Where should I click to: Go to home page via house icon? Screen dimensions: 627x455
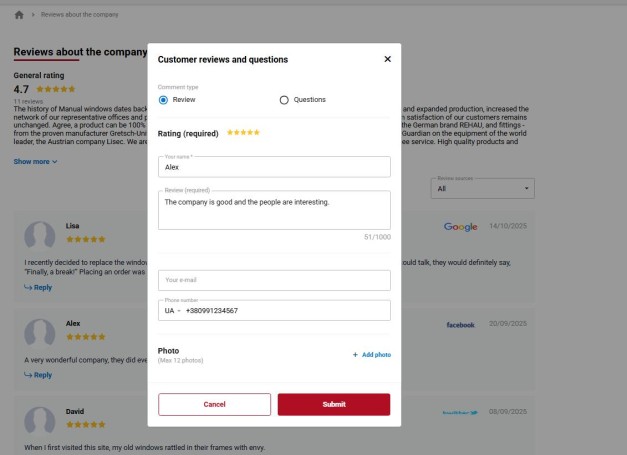pos(19,15)
